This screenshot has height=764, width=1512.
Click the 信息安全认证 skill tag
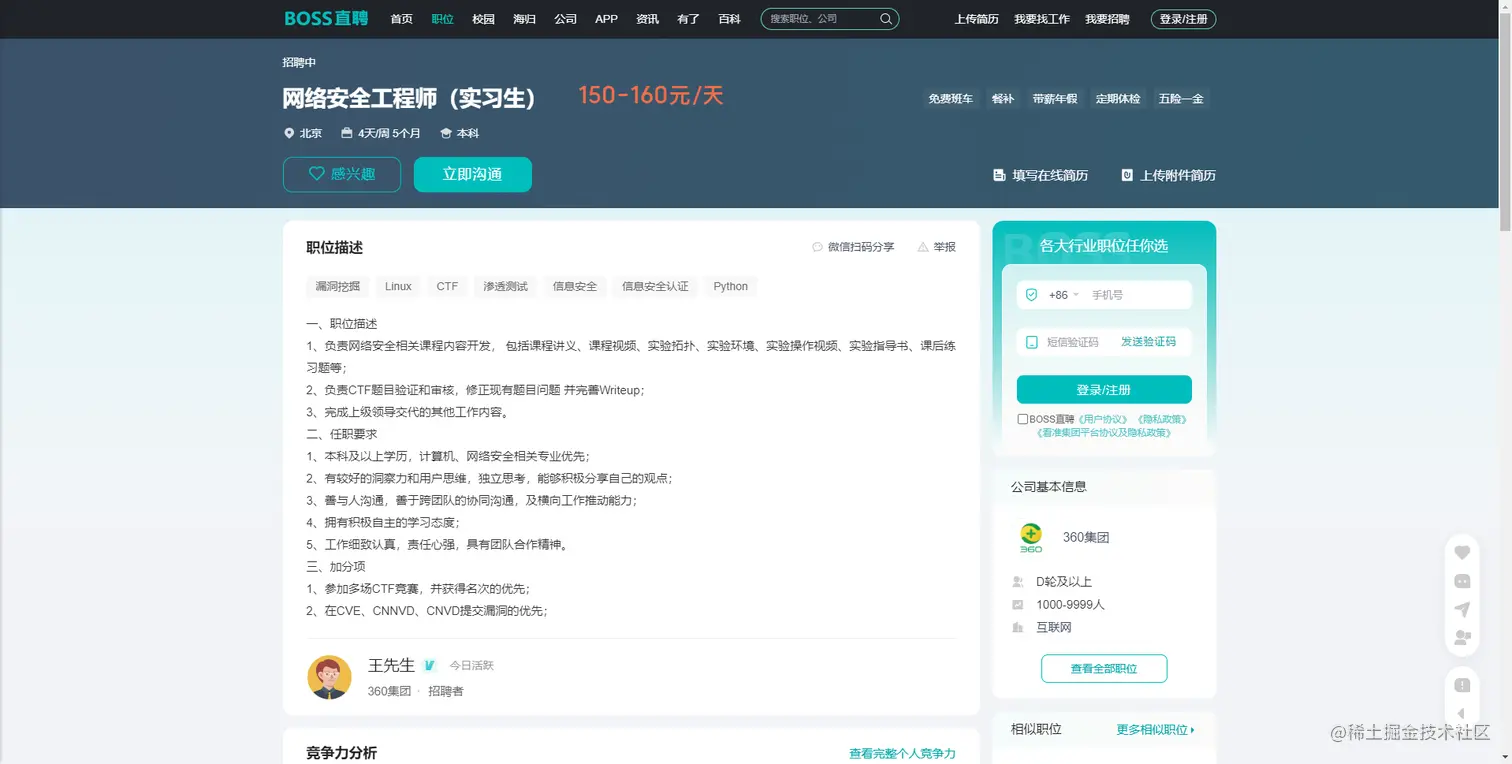click(x=655, y=286)
